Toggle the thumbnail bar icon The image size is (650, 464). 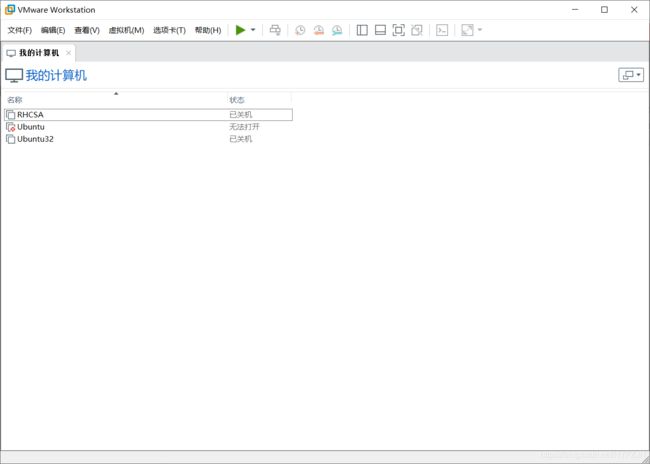point(380,30)
